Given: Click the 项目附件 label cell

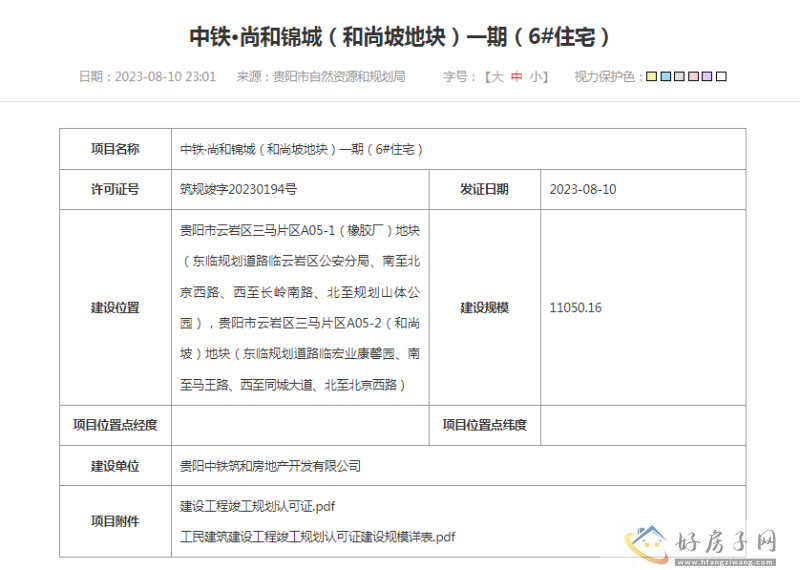Looking at the screenshot, I should point(115,521).
